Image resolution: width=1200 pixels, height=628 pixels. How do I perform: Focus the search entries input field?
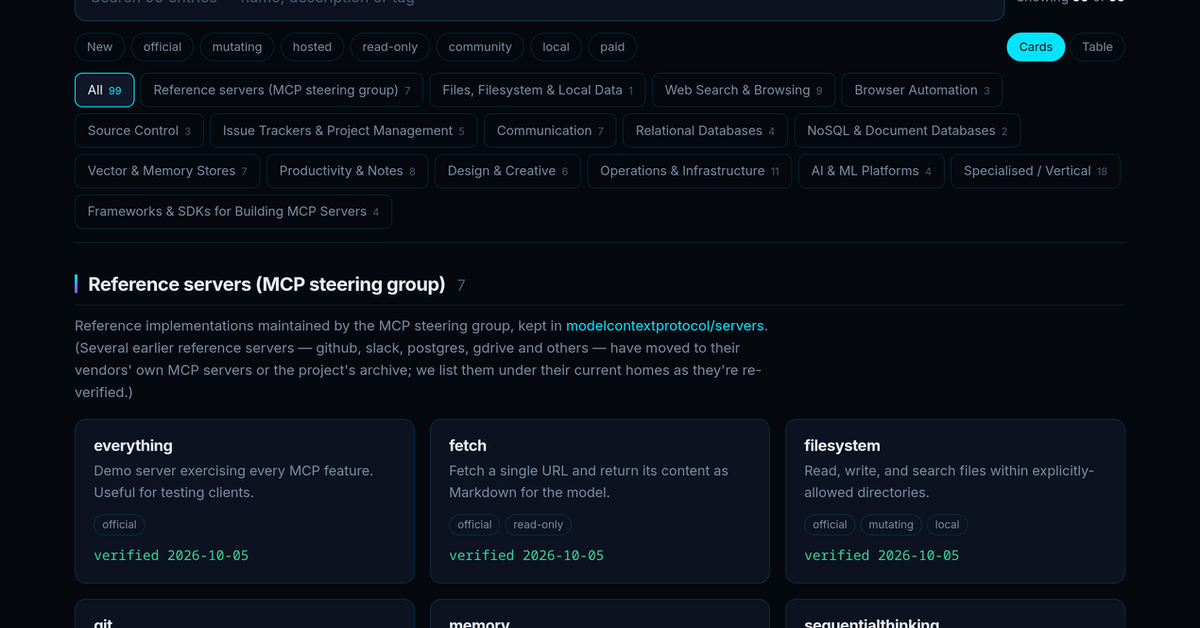540,8
